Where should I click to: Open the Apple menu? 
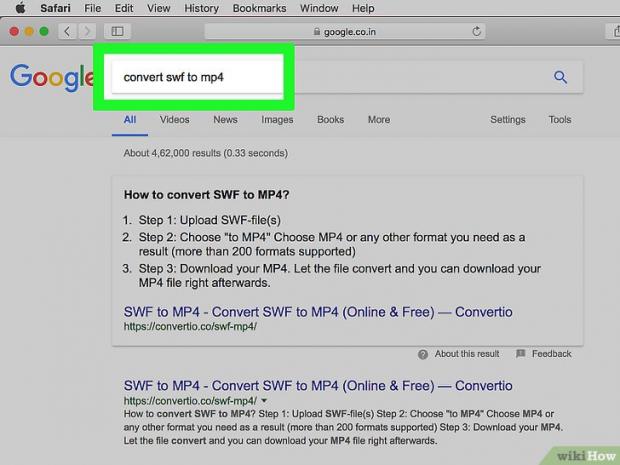click(19, 8)
